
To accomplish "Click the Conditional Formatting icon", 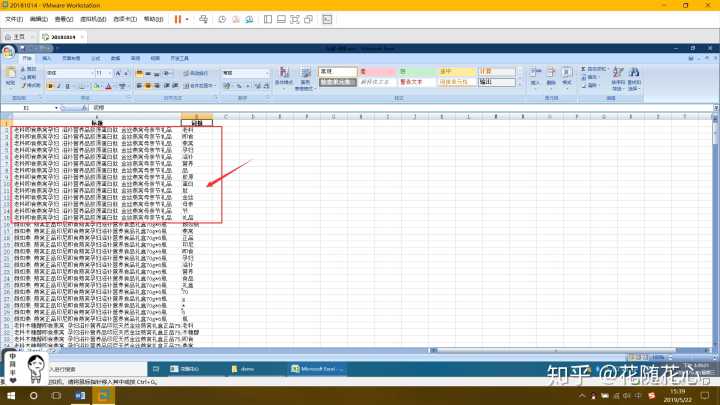I will coord(284,76).
